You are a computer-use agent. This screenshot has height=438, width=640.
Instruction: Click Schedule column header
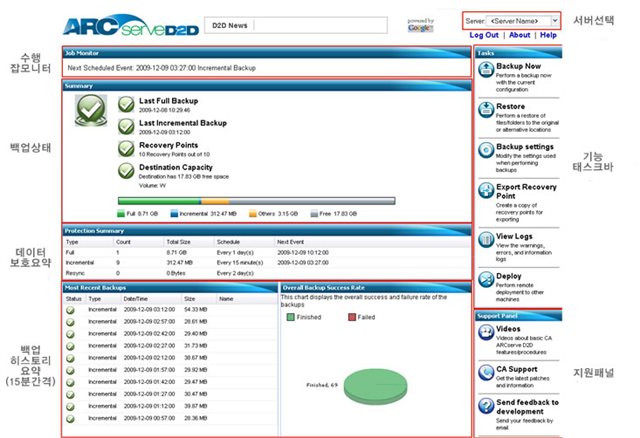click(228, 242)
